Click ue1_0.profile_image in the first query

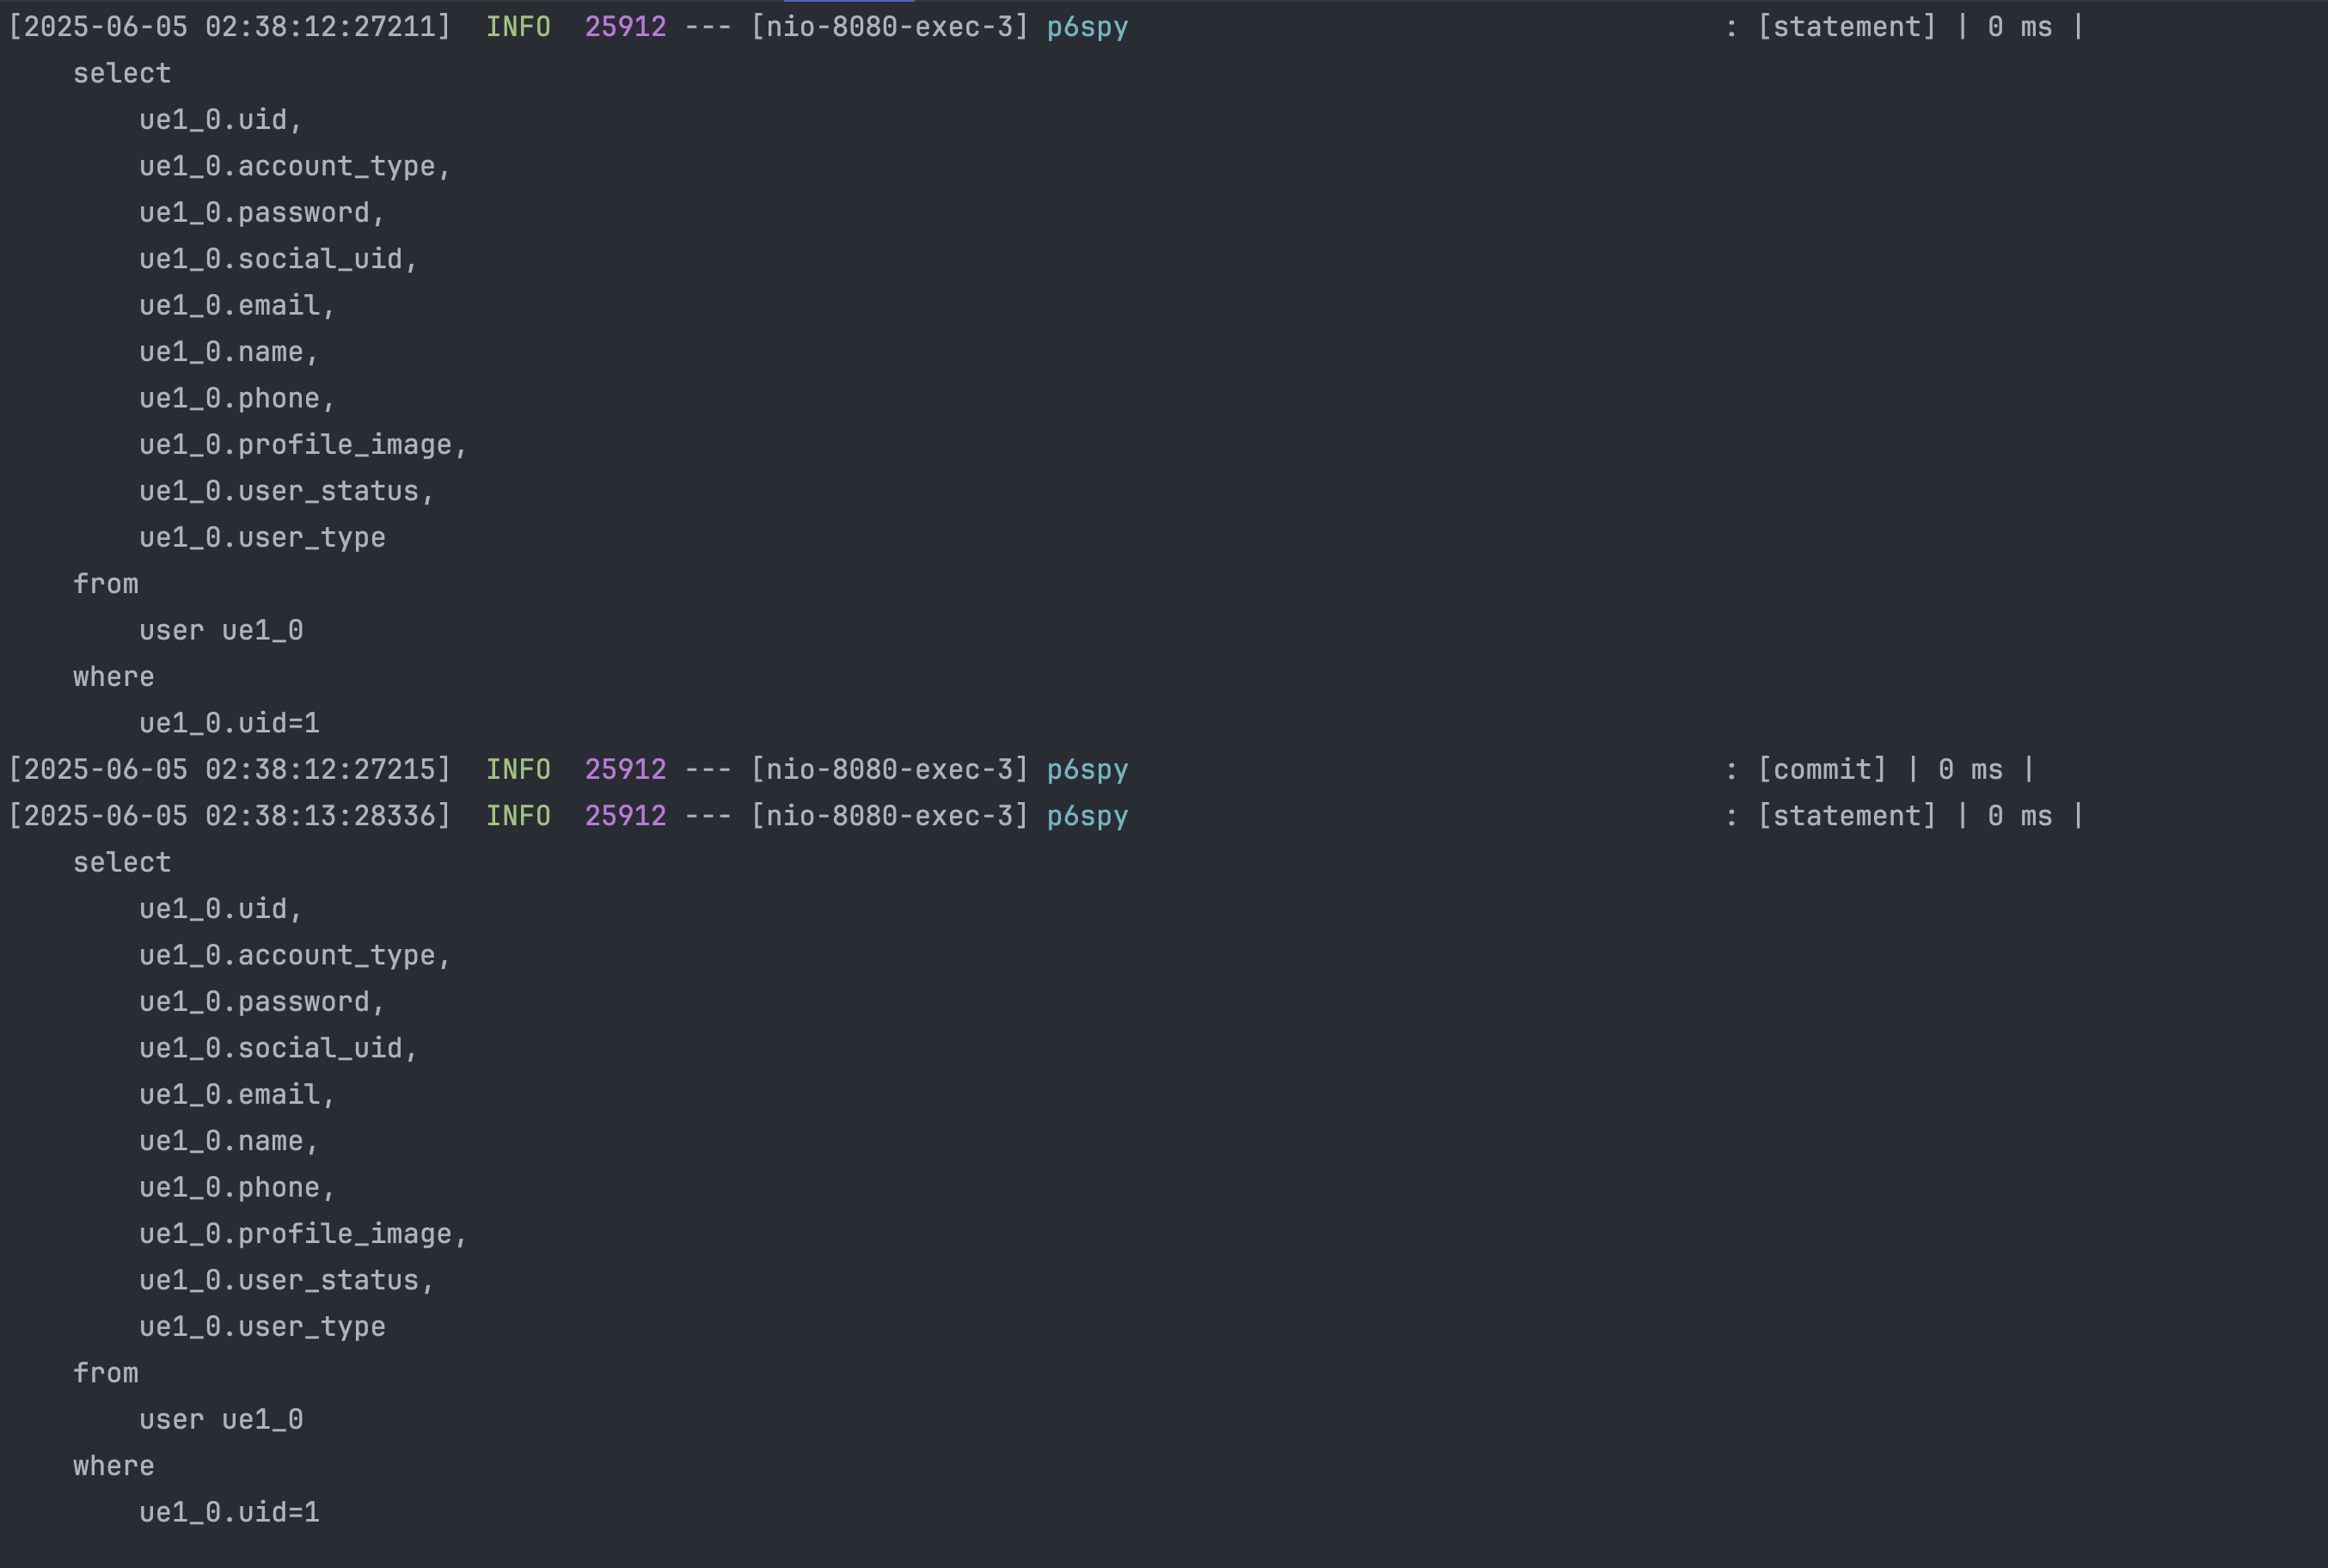[303, 445]
